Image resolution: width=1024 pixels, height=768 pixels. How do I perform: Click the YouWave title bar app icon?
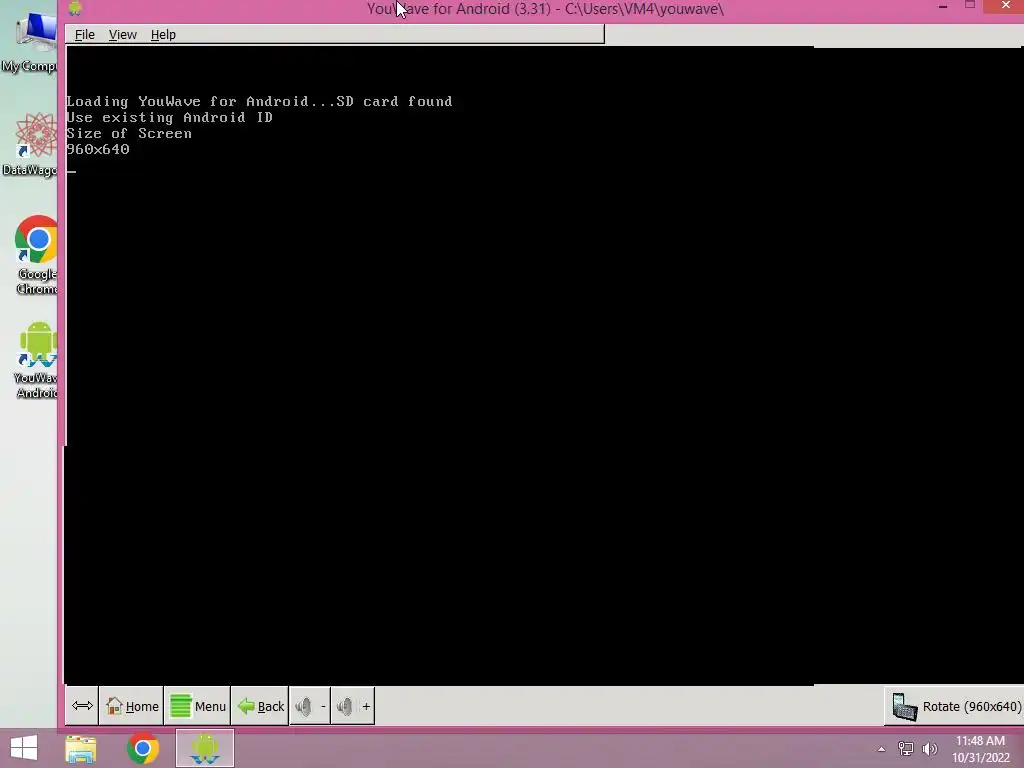tap(75, 8)
